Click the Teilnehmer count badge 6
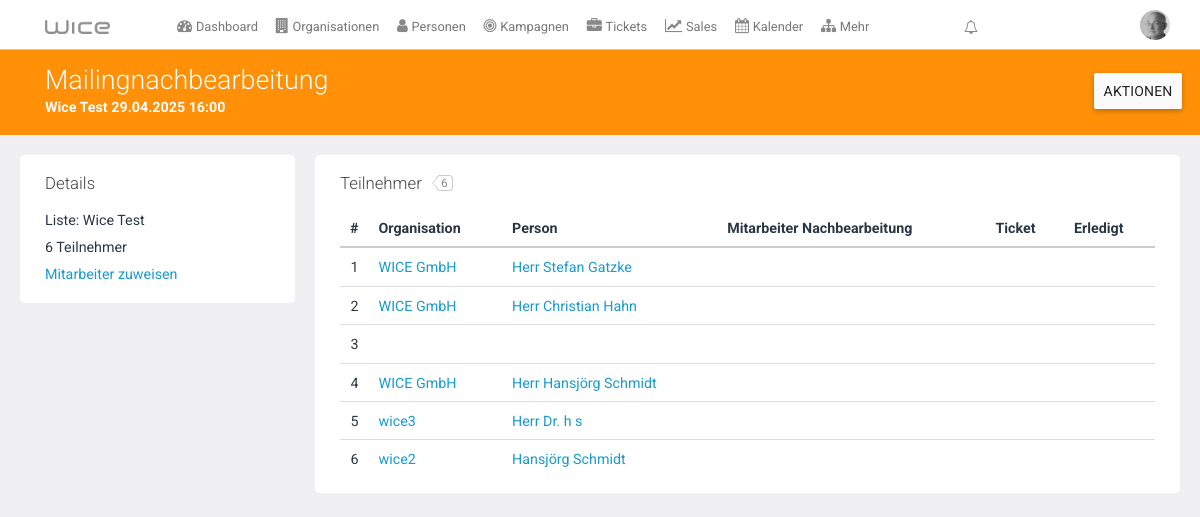 pyautogui.click(x=444, y=183)
